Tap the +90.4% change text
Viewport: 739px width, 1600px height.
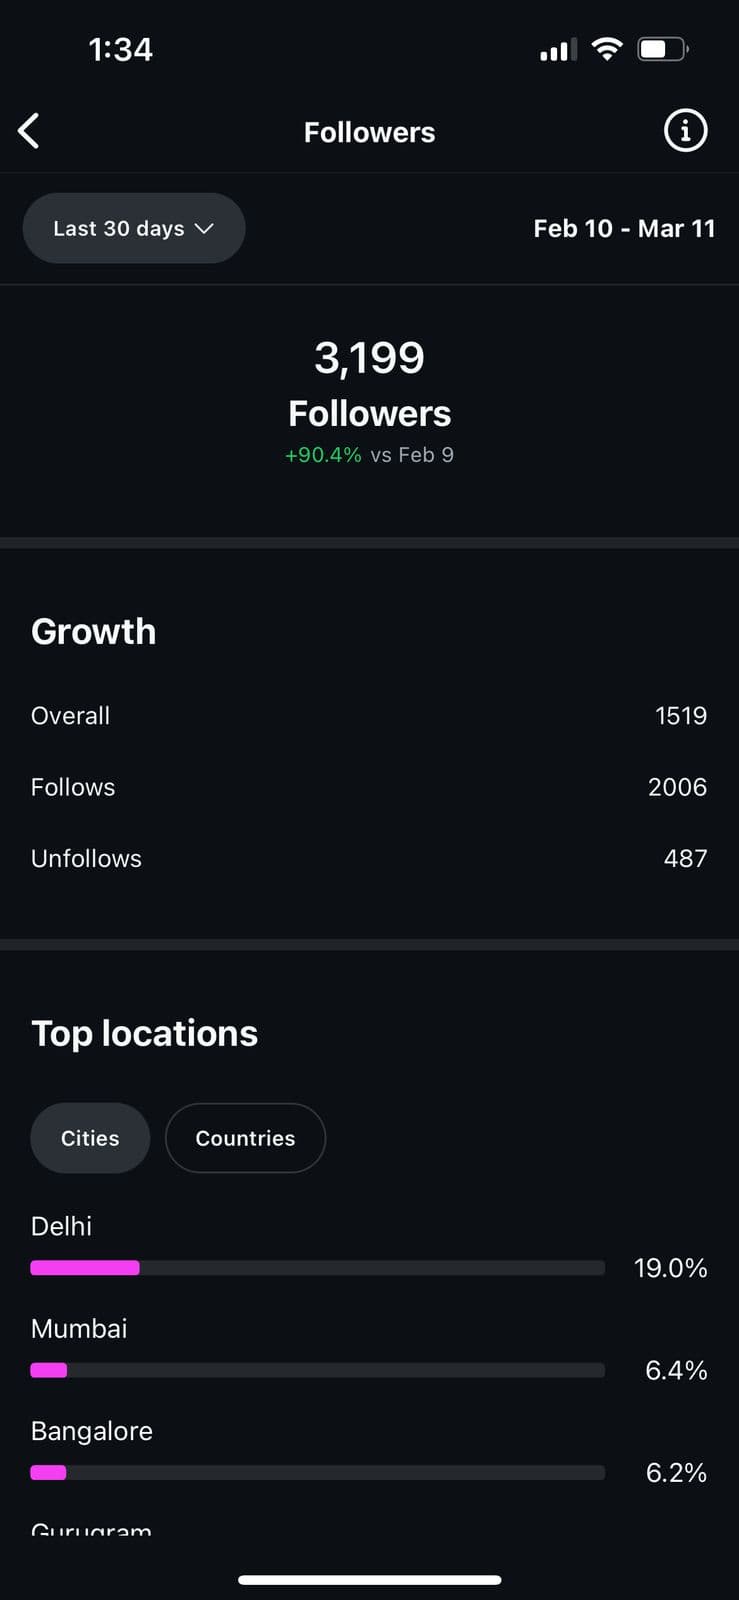click(323, 455)
